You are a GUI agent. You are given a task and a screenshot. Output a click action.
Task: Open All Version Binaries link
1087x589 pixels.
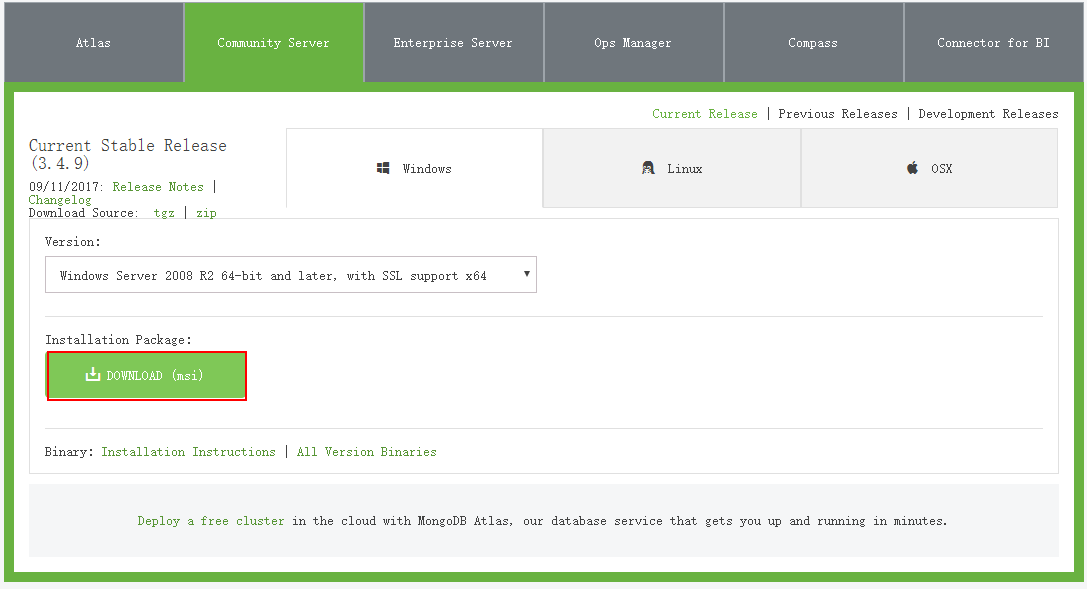pos(367,452)
